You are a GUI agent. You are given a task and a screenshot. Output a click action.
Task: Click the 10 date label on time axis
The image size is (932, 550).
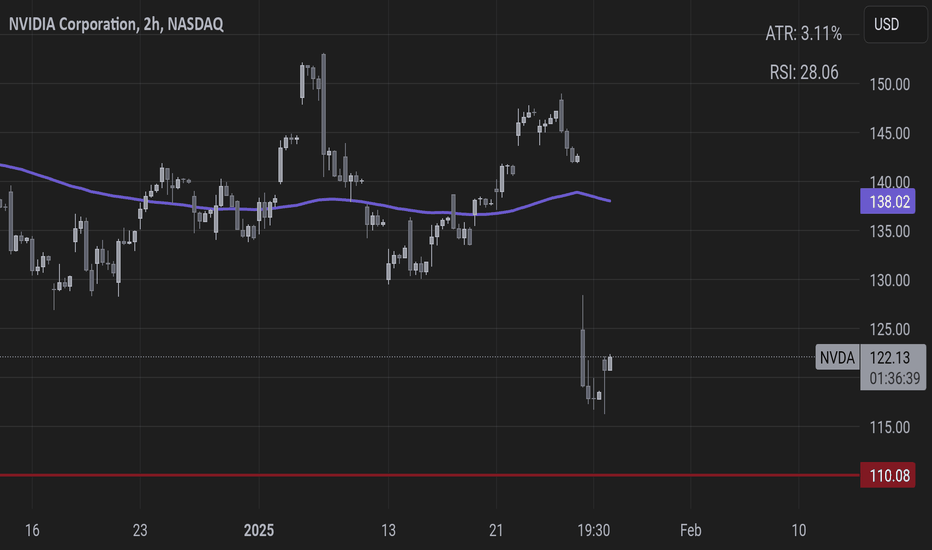(799, 530)
